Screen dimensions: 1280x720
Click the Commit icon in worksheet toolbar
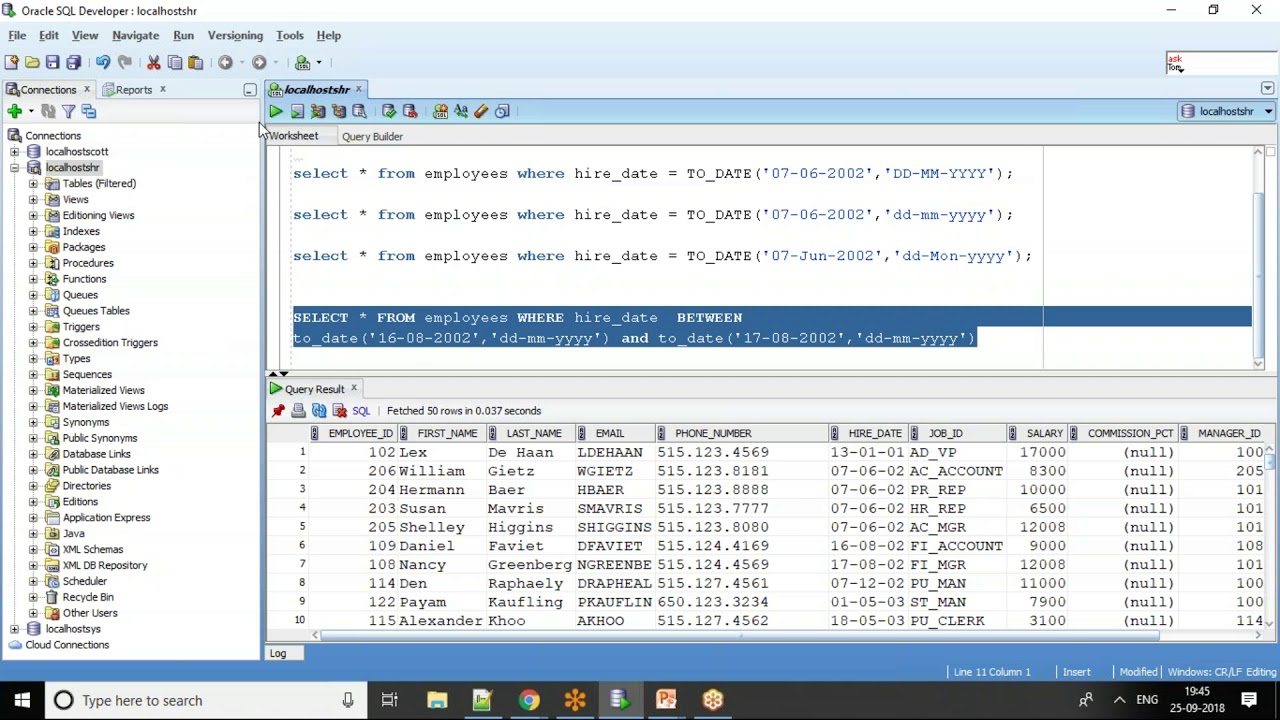tap(389, 112)
